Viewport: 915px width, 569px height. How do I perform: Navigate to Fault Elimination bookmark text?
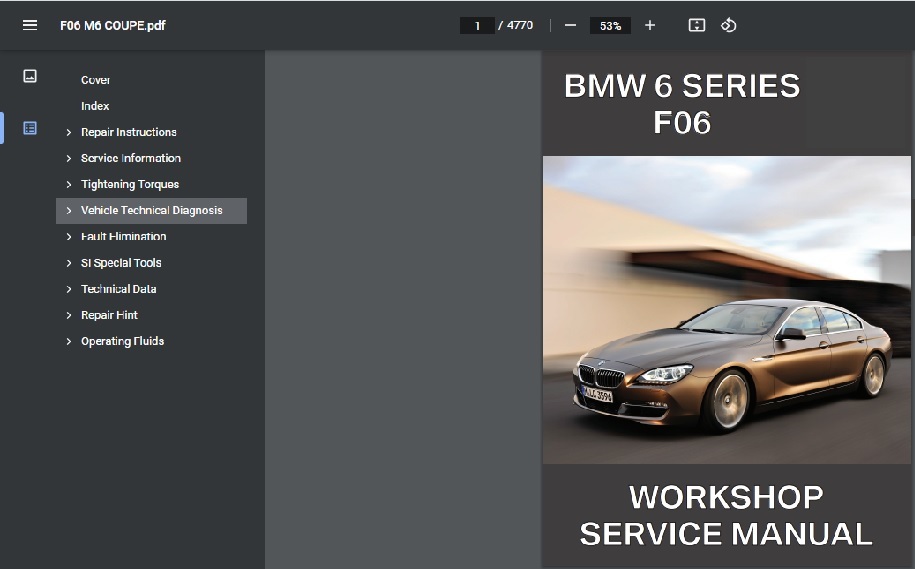point(123,236)
